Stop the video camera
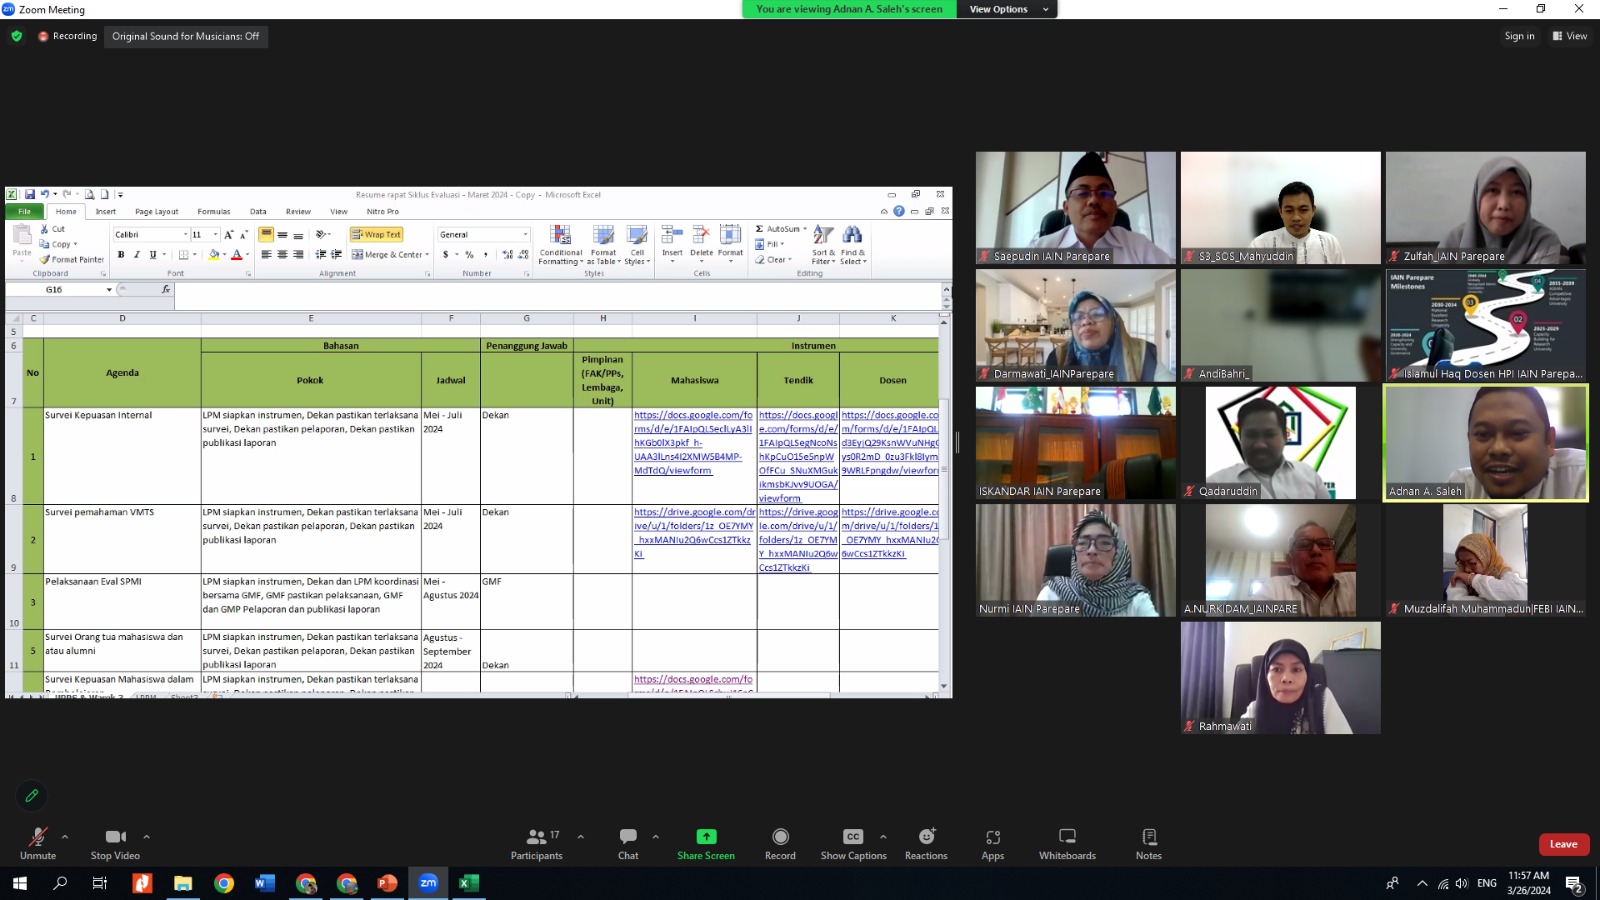The image size is (1600, 900). 115,843
